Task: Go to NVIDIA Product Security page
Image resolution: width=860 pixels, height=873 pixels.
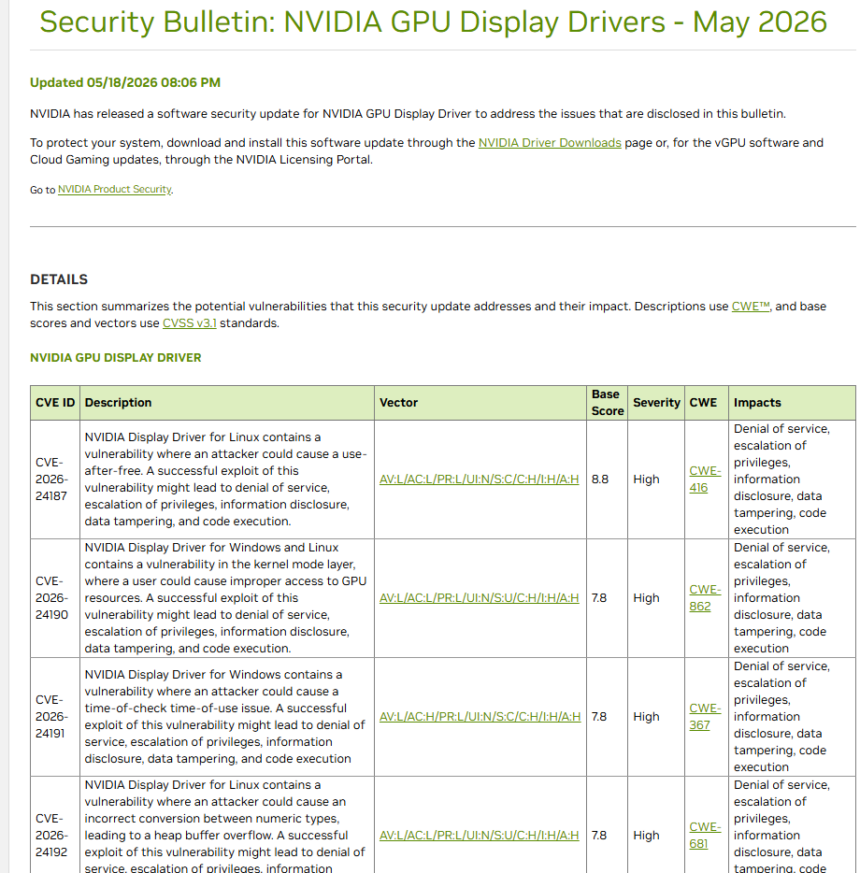Action: 115,189
